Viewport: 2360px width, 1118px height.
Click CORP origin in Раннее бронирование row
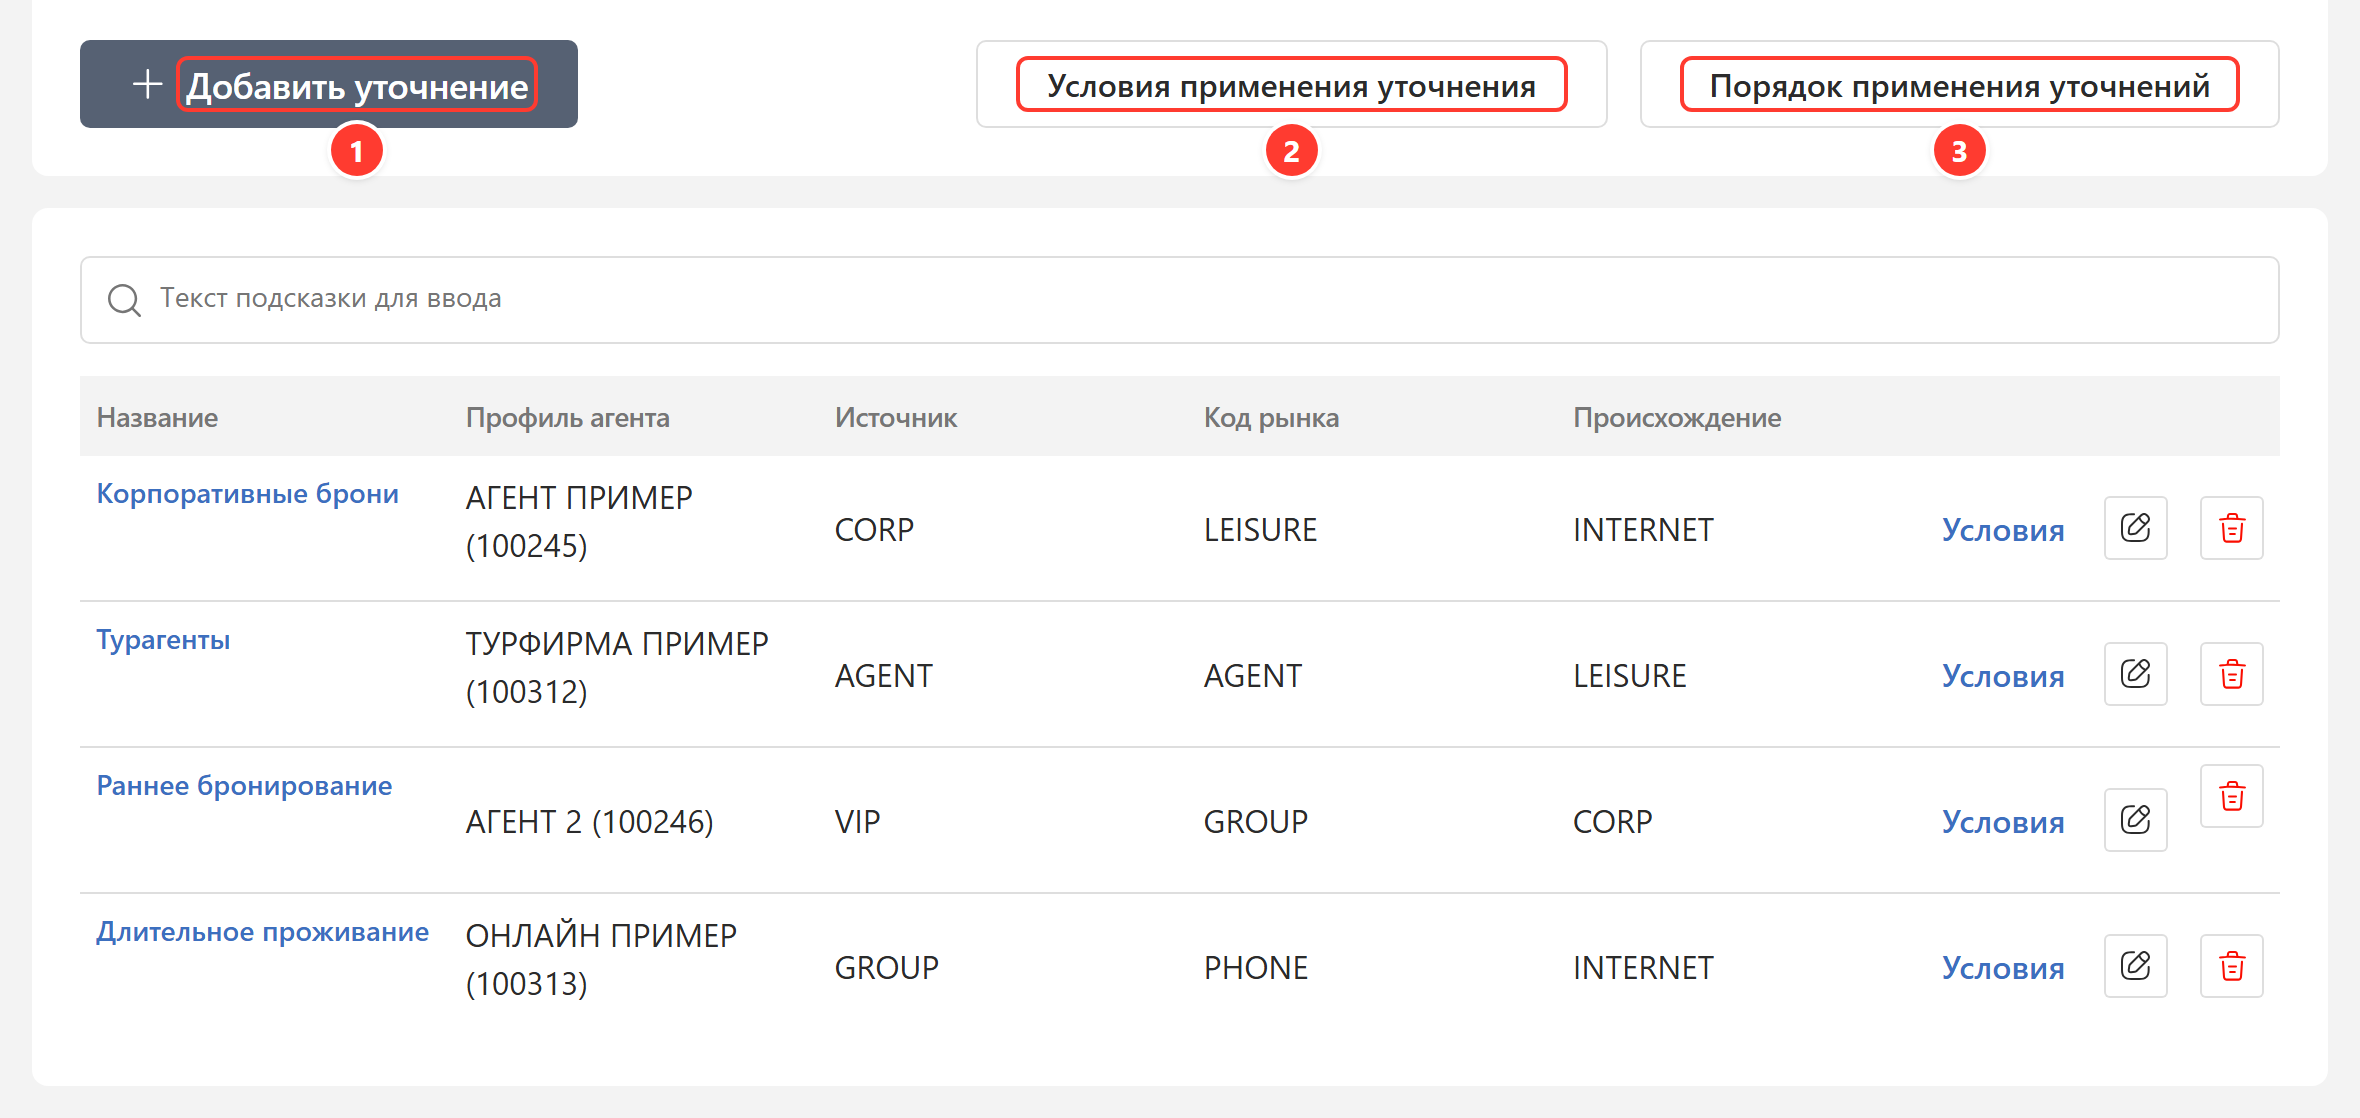pos(1612,822)
